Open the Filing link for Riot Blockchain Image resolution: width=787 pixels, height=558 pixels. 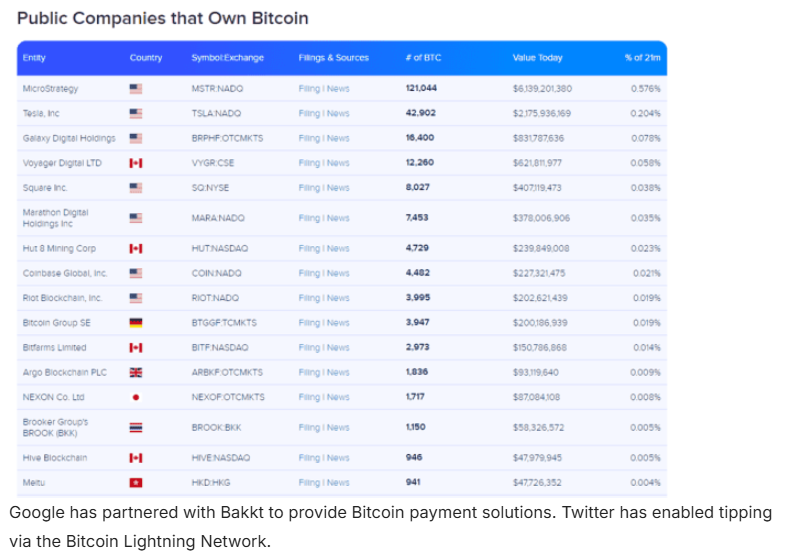pos(309,298)
